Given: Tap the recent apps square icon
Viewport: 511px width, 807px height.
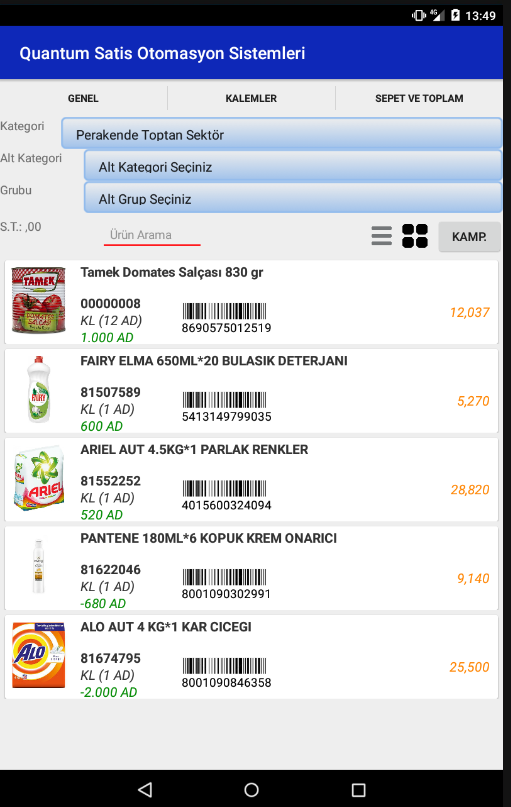Looking at the screenshot, I should click(x=358, y=790).
